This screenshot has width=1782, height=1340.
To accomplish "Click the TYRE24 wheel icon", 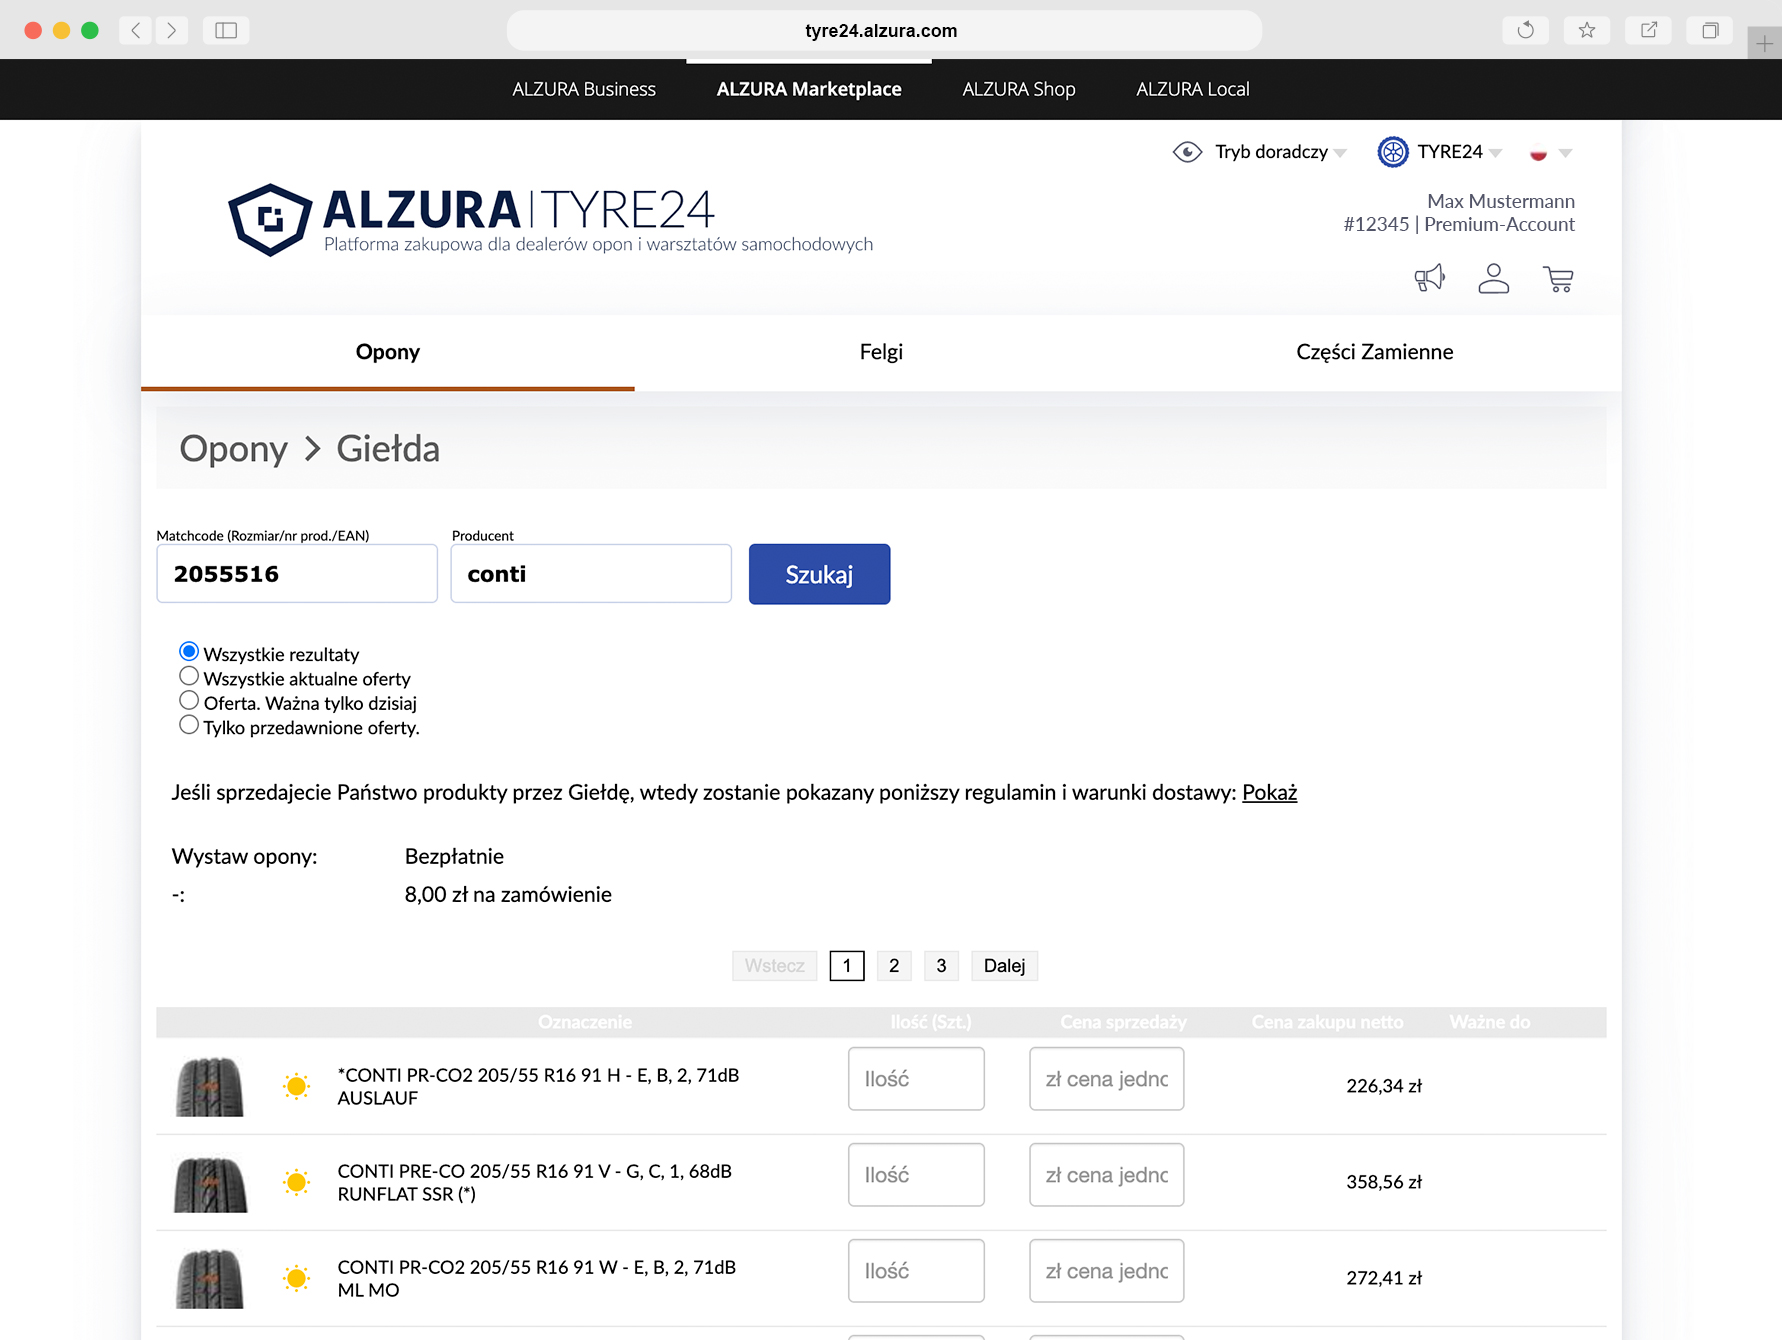I will [1392, 152].
